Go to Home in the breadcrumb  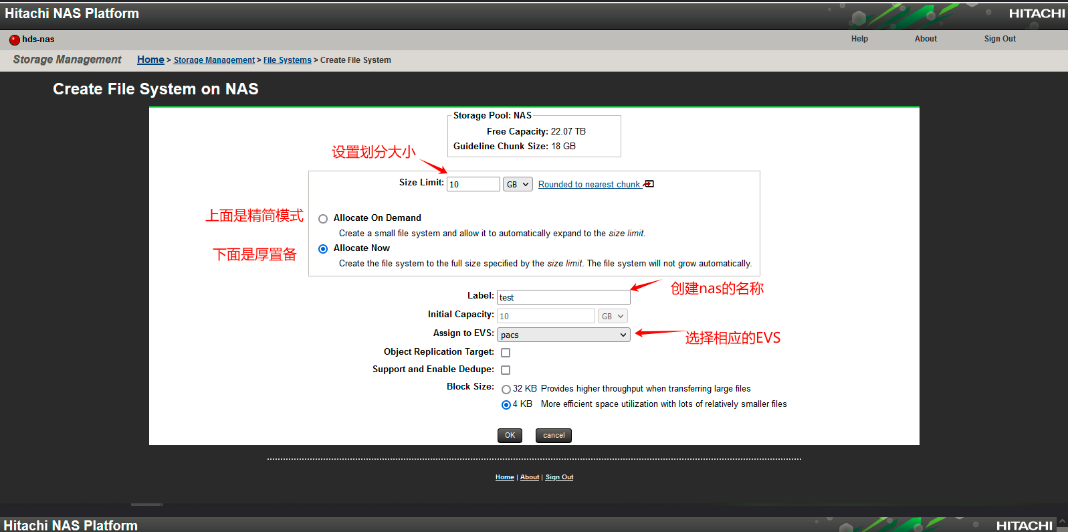tap(151, 60)
